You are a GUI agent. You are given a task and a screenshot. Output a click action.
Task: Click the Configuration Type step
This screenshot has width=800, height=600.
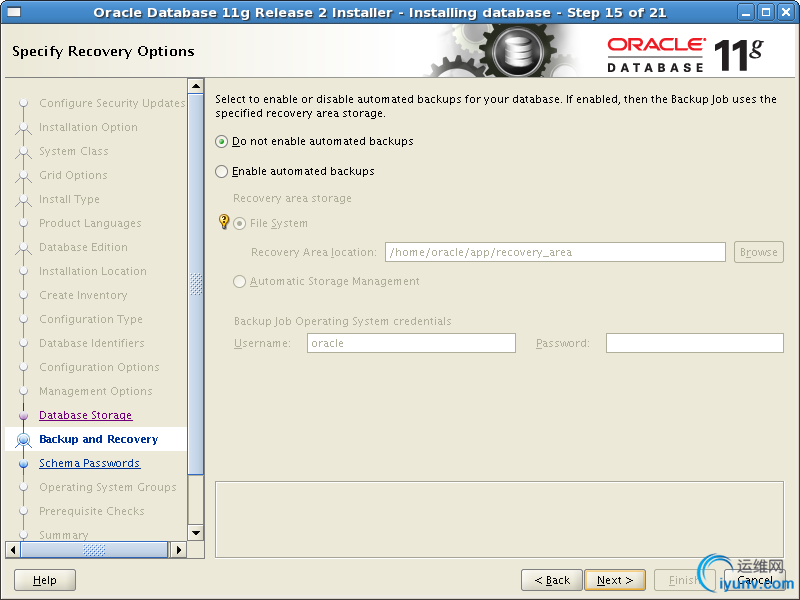coord(91,319)
